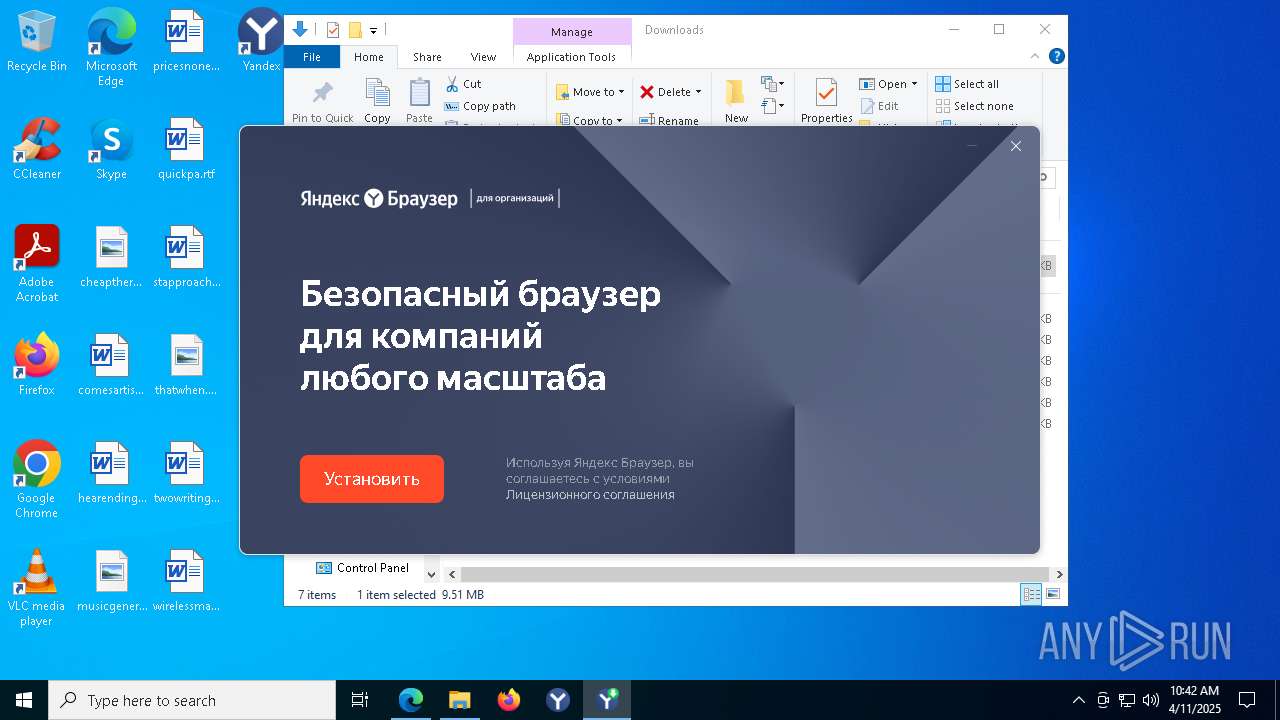
Task: Click the Cut scissors command
Action: [x=464, y=84]
